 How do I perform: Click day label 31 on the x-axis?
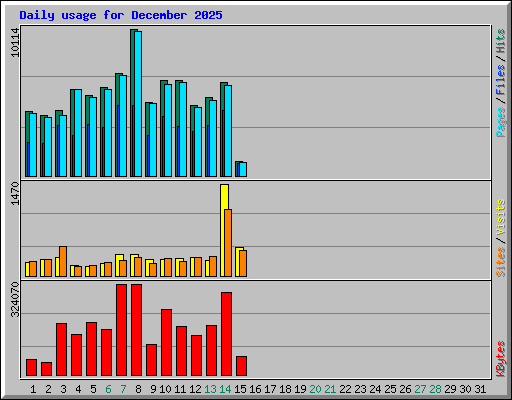point(480,389)
